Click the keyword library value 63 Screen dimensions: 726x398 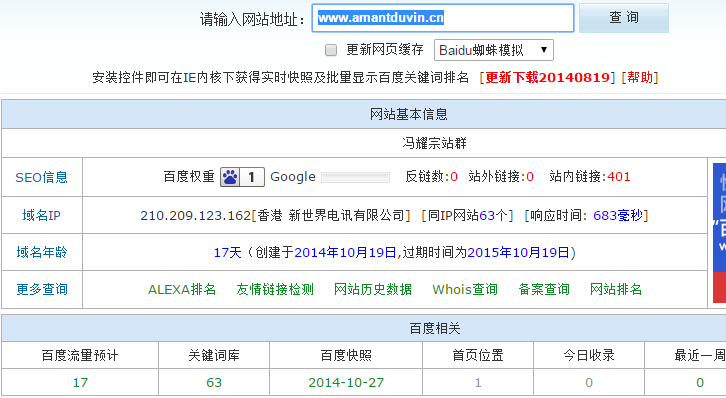tap(214, 383)
